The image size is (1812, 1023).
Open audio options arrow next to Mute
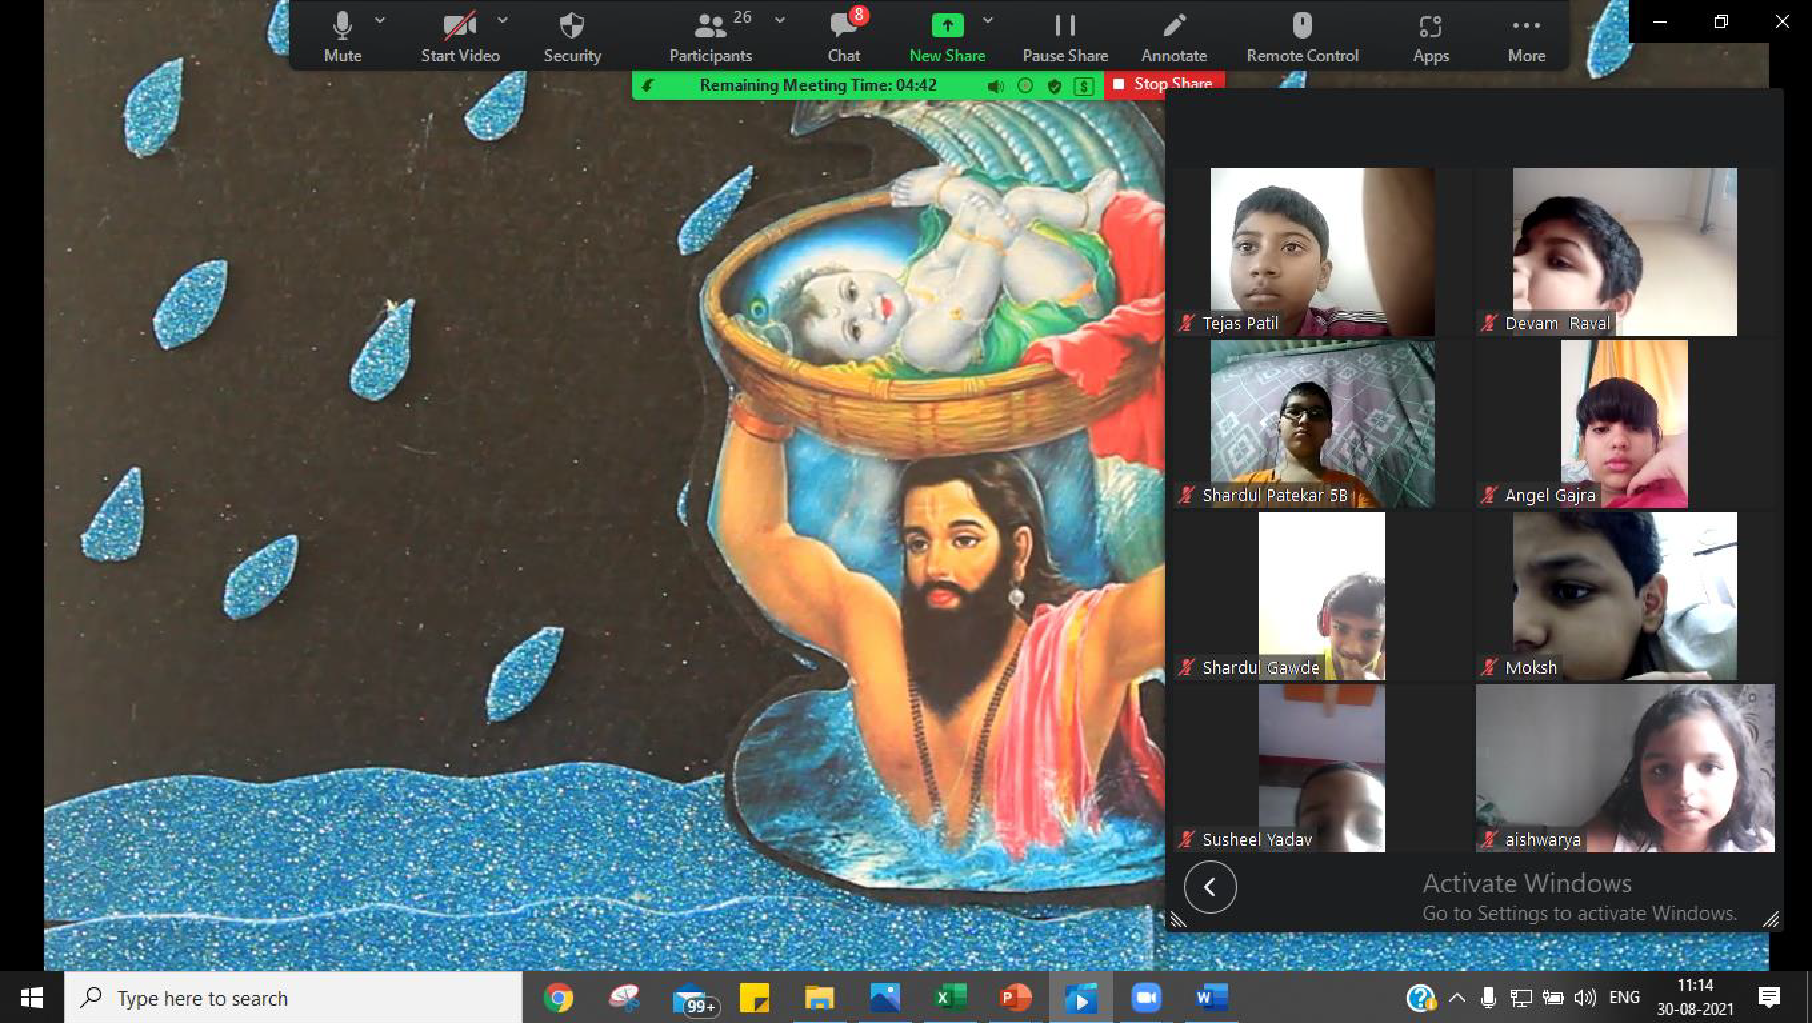click(x=380, y=20)
